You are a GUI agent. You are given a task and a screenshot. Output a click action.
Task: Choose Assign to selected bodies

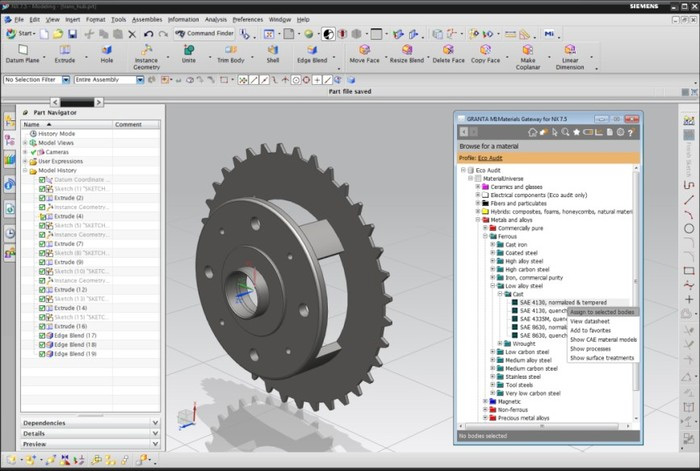pyautogui.click(x=602, y=312)
